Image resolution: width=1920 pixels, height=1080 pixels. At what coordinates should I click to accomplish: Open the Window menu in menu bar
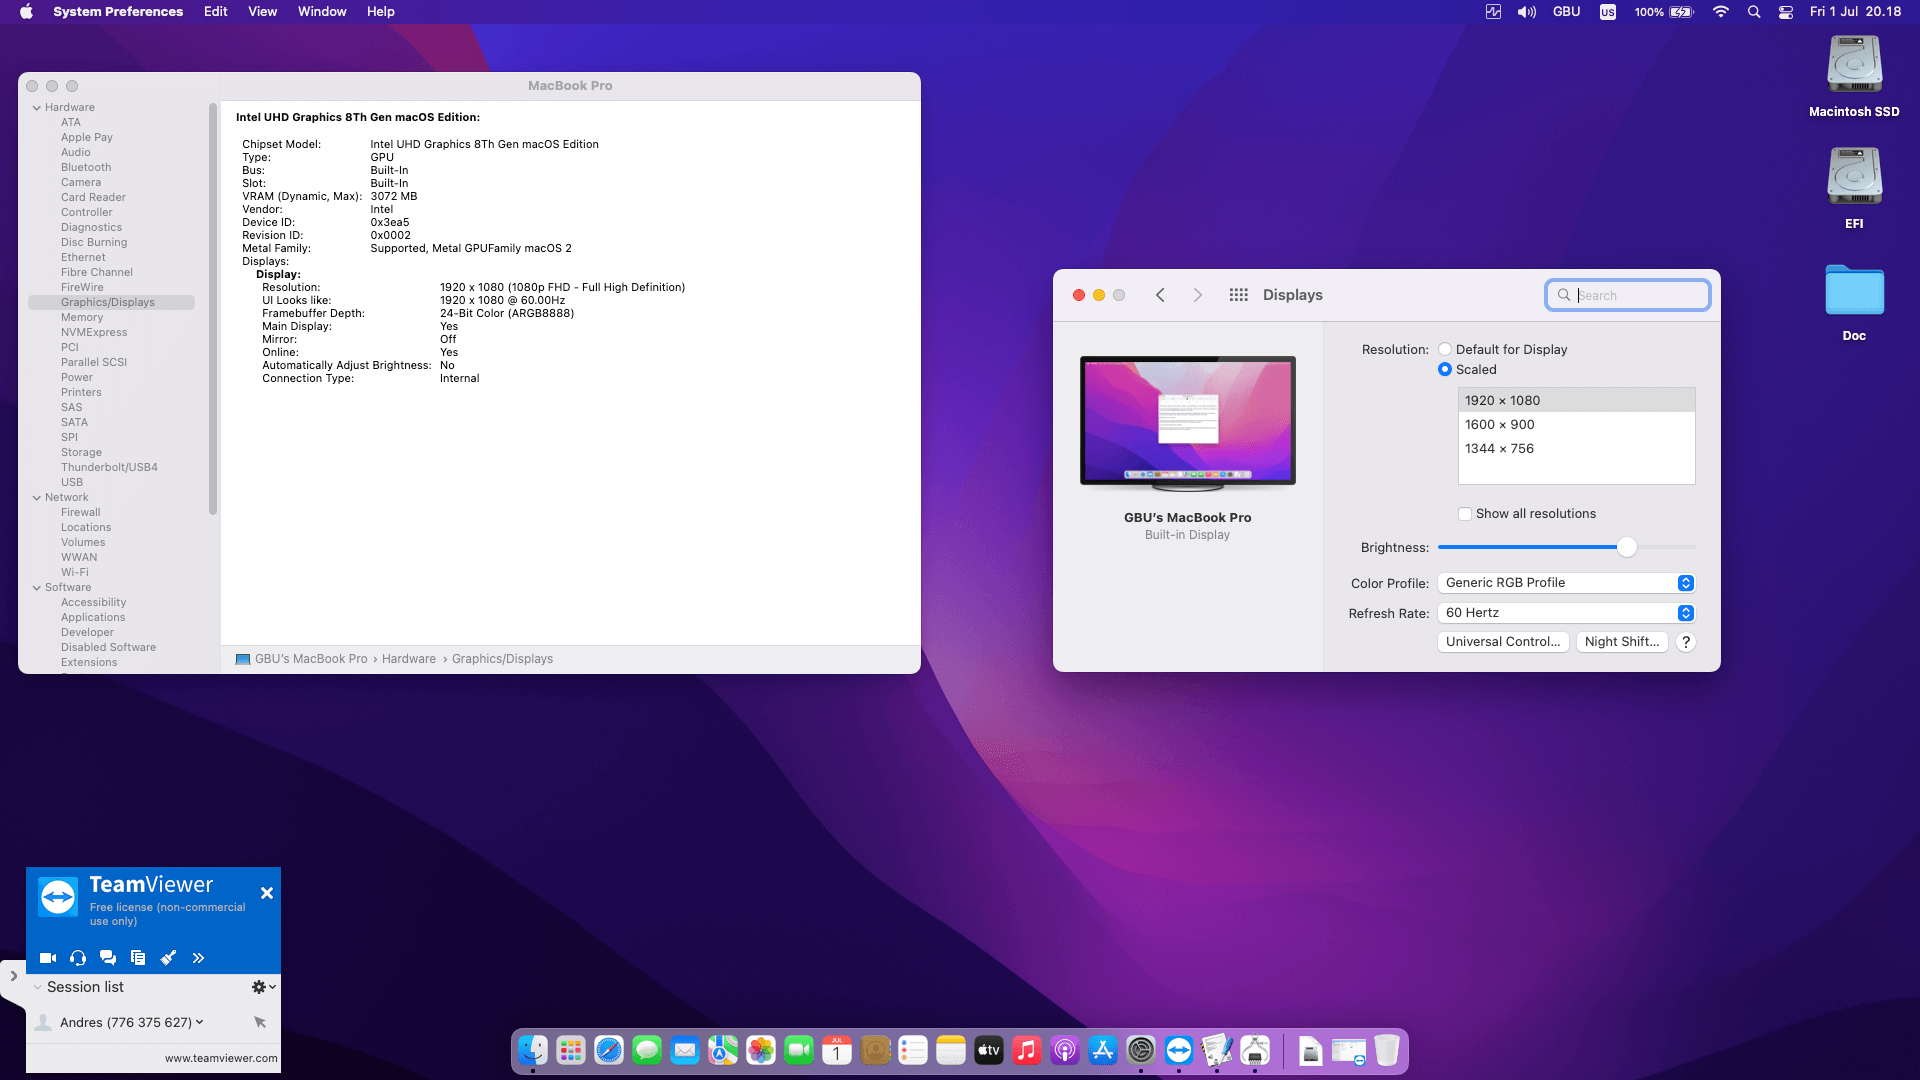tap(321, 12)
